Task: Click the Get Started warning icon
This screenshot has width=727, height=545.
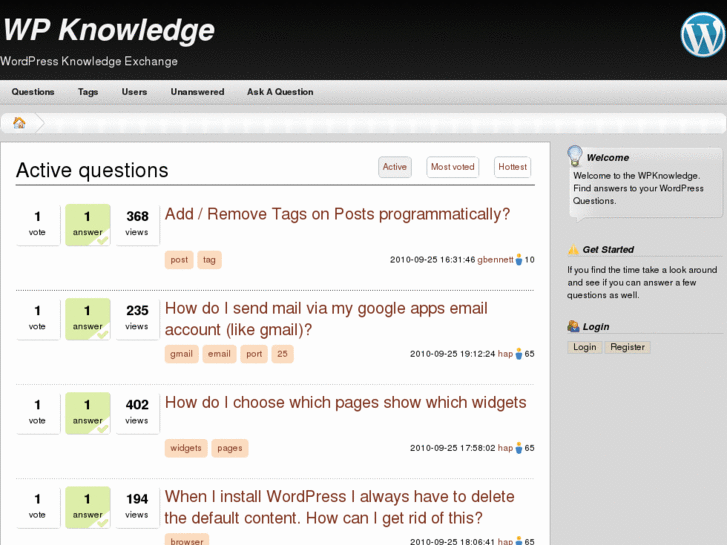Action: 574,250
